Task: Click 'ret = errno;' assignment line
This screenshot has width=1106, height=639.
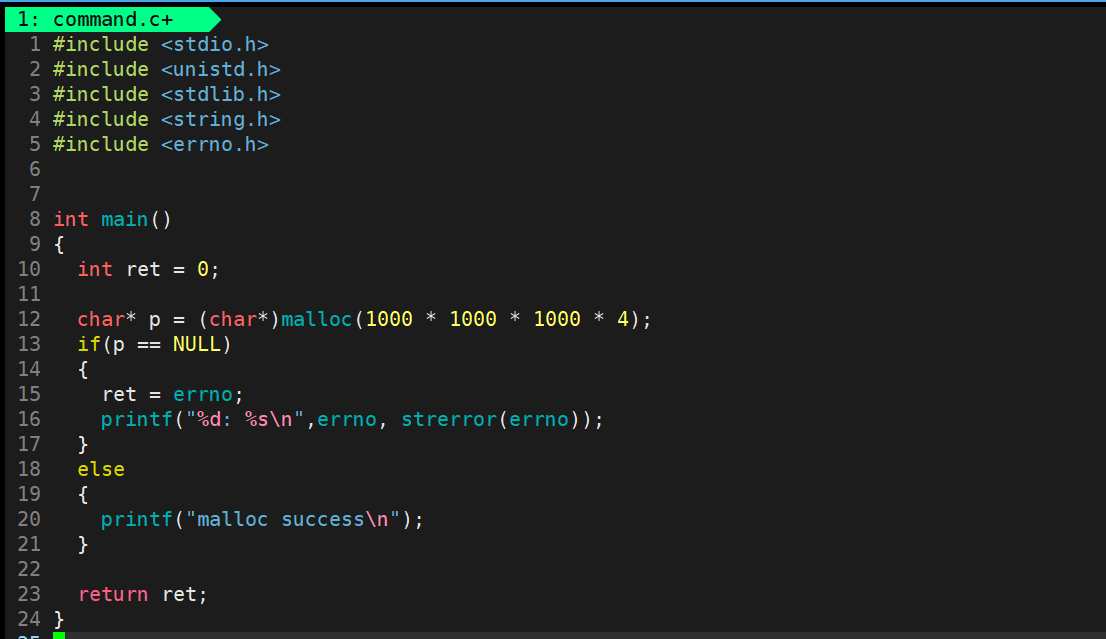Action: [172, 394]
